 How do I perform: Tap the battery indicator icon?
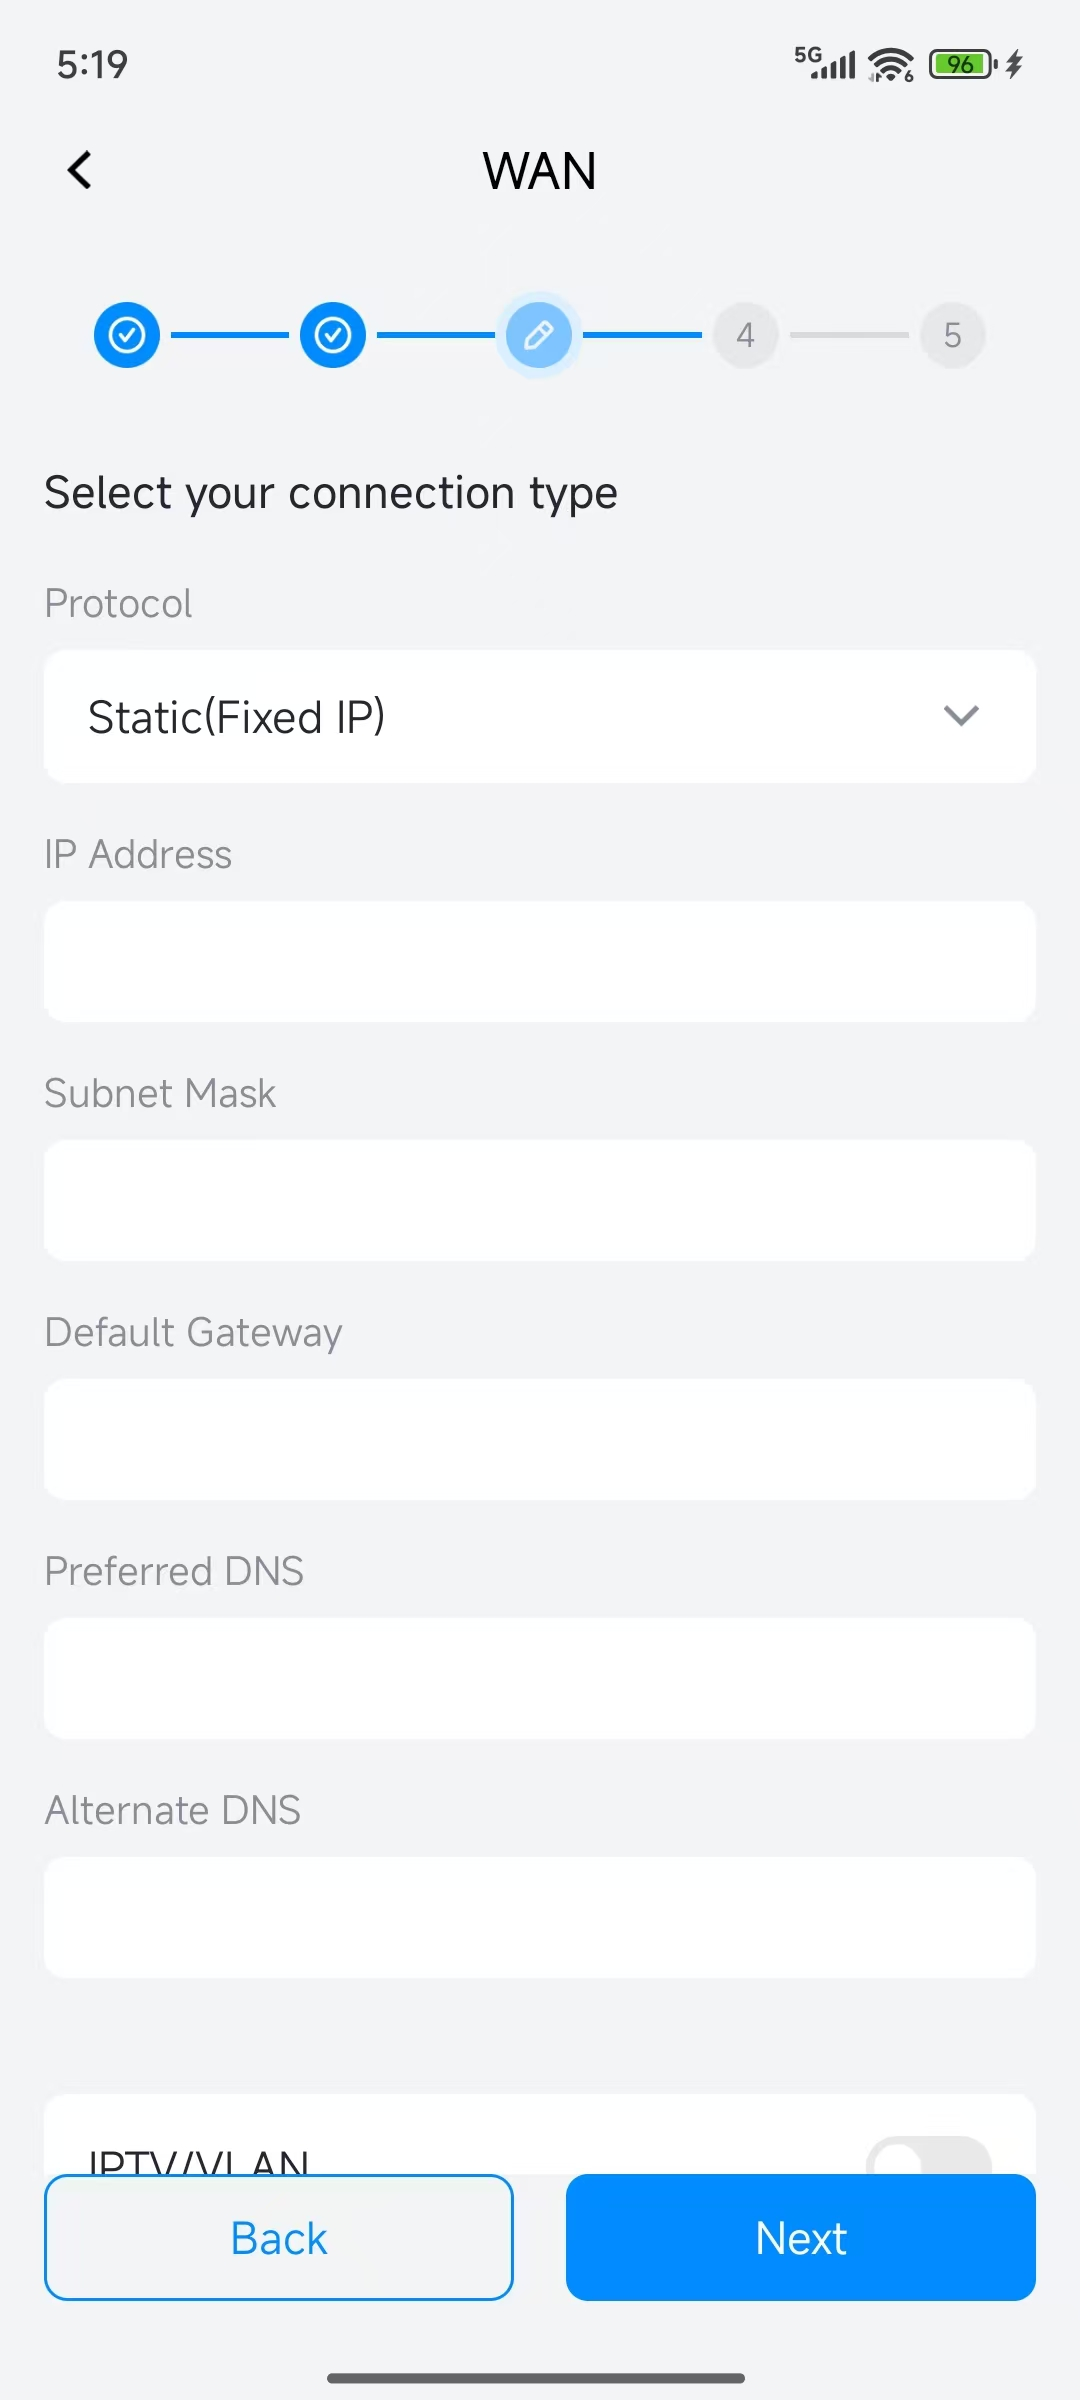click(962, 65)
